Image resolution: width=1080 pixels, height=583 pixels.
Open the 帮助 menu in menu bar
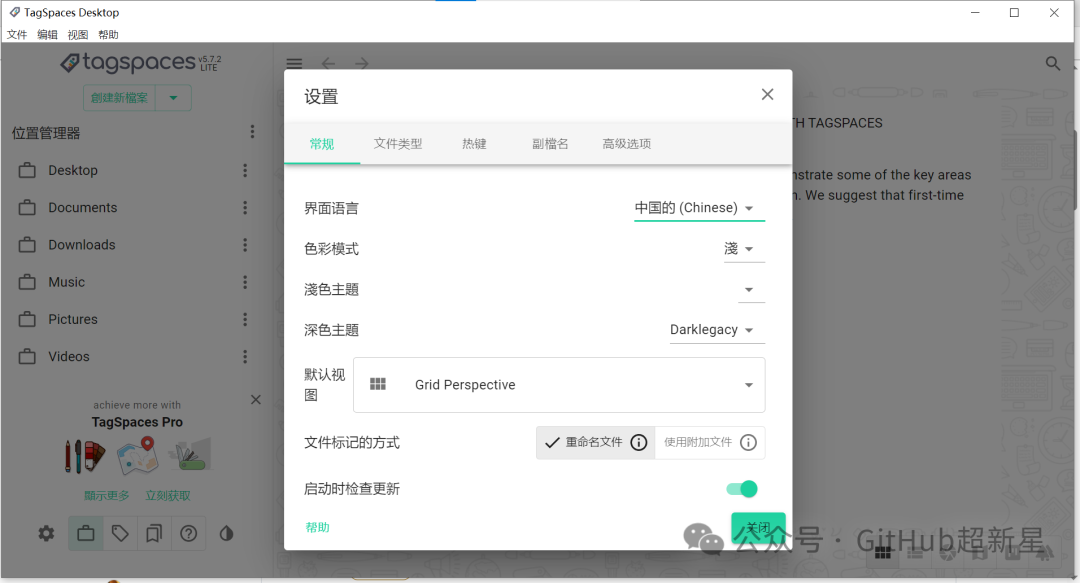(108, 34)
